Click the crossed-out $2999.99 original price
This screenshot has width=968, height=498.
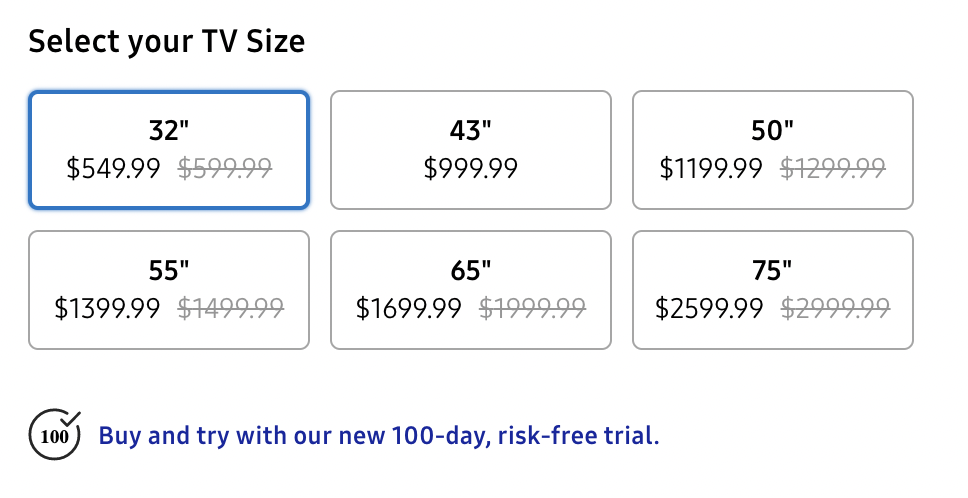point(835,309)
